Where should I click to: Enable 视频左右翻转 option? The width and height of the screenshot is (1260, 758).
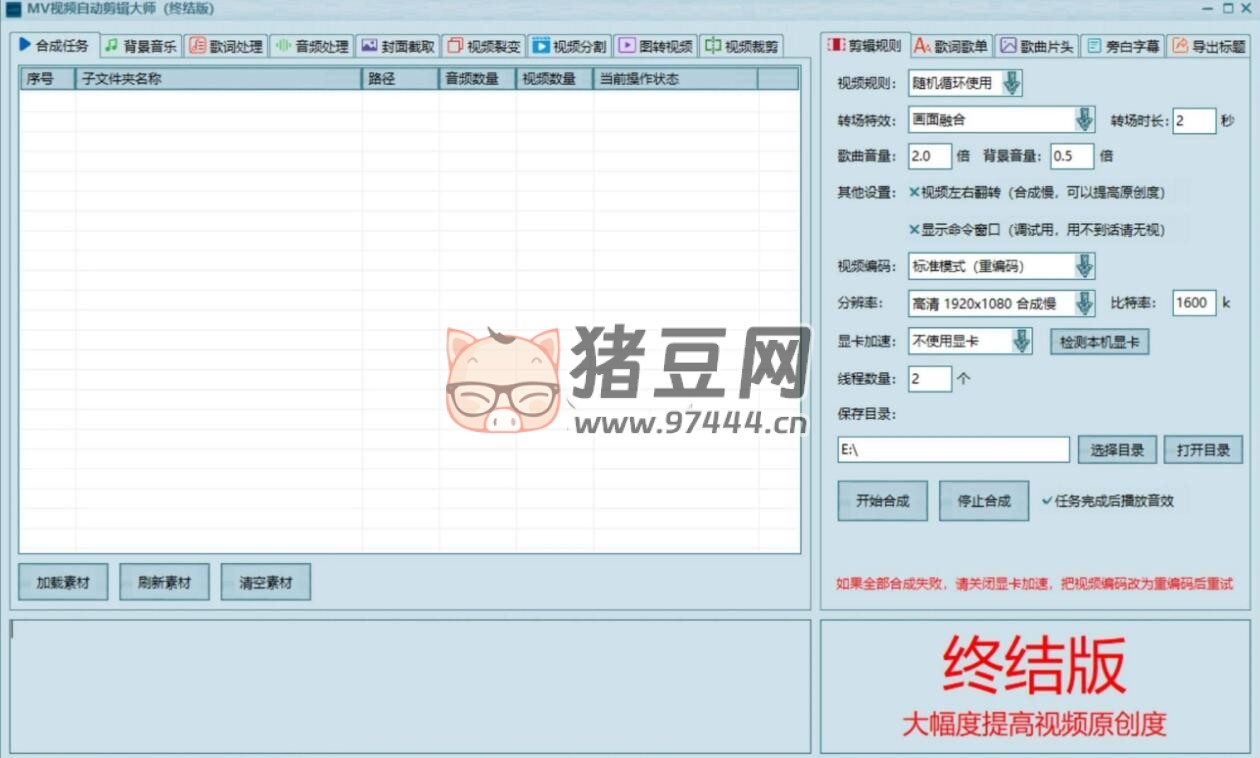tap(914, 192)
